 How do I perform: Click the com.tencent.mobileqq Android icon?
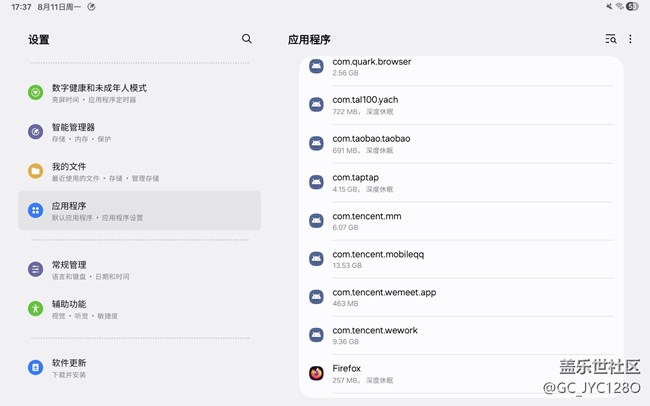pyautogui.click(x=316, y=259)
